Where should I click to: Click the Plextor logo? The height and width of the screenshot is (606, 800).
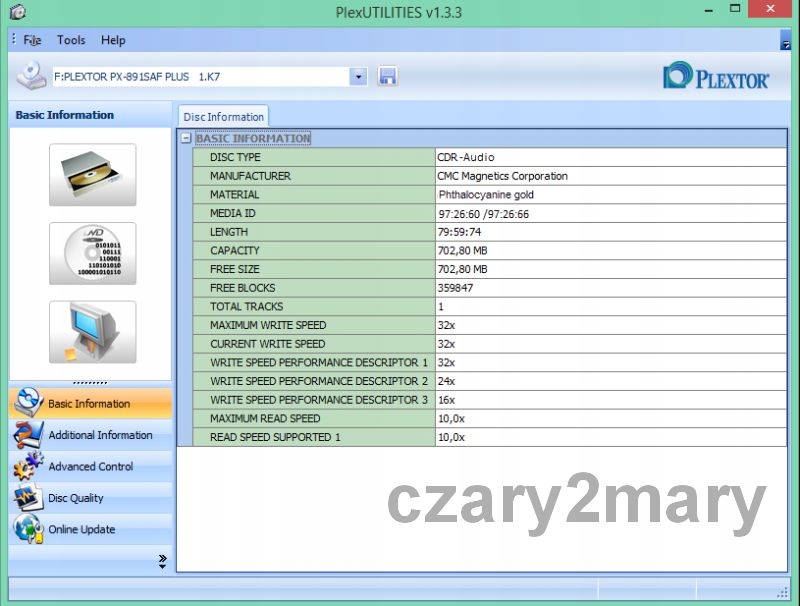(x=716, y=77)
